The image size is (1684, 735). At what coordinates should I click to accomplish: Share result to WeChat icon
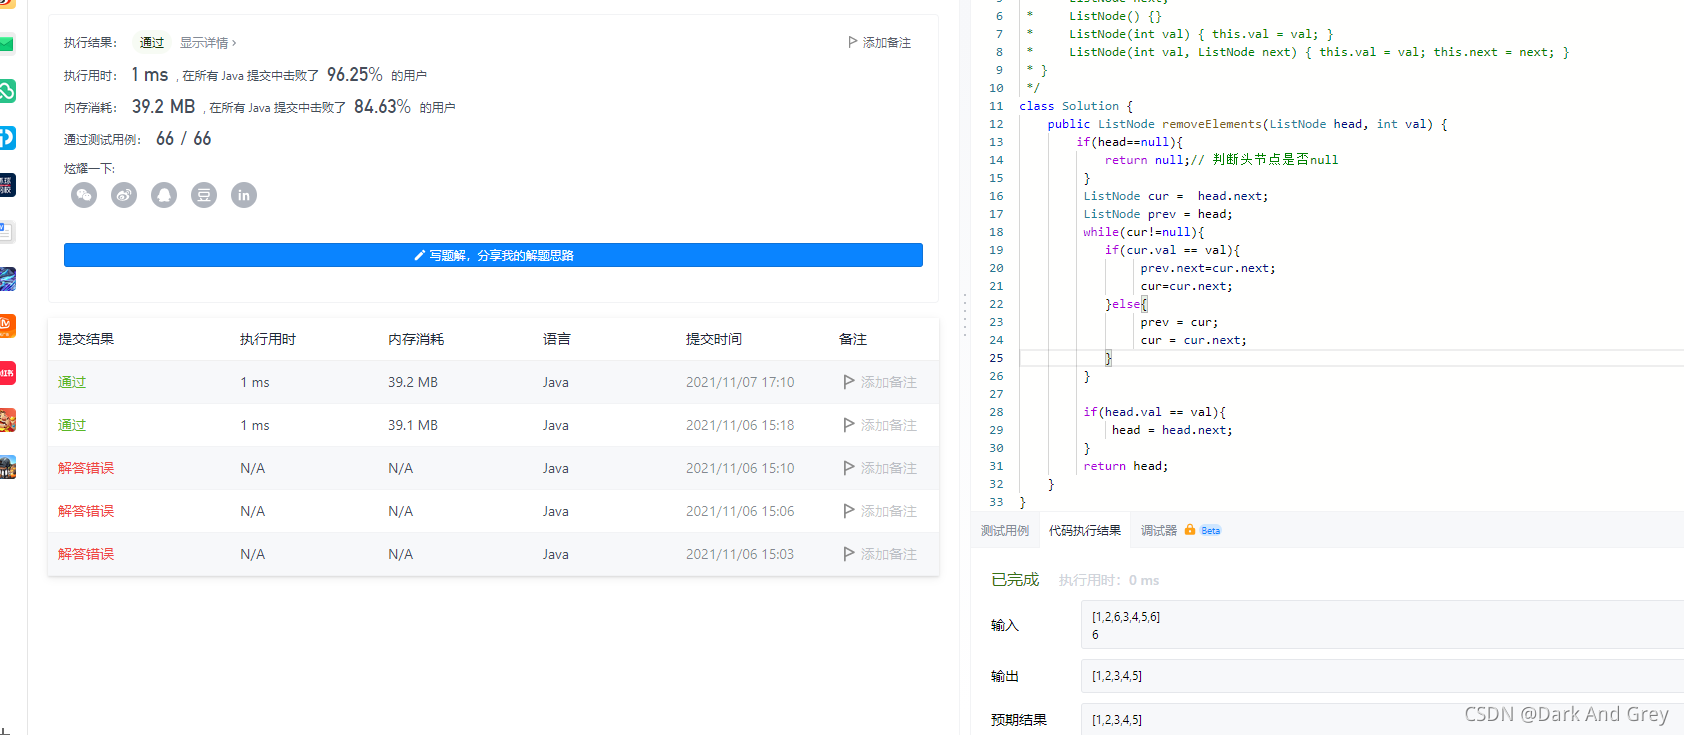[84, 195]
